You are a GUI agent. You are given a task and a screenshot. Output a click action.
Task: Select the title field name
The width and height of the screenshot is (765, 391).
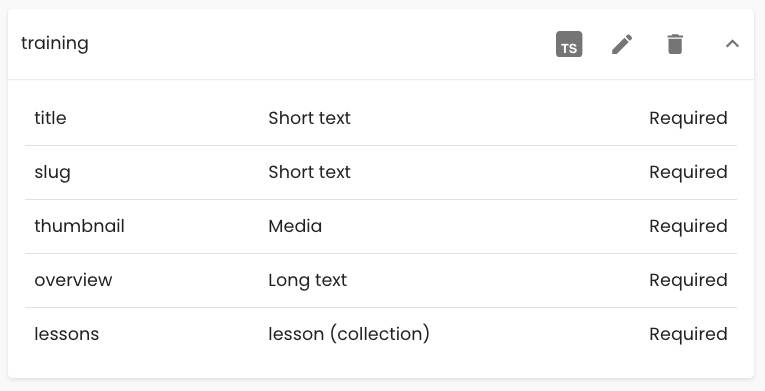[50, 118]
